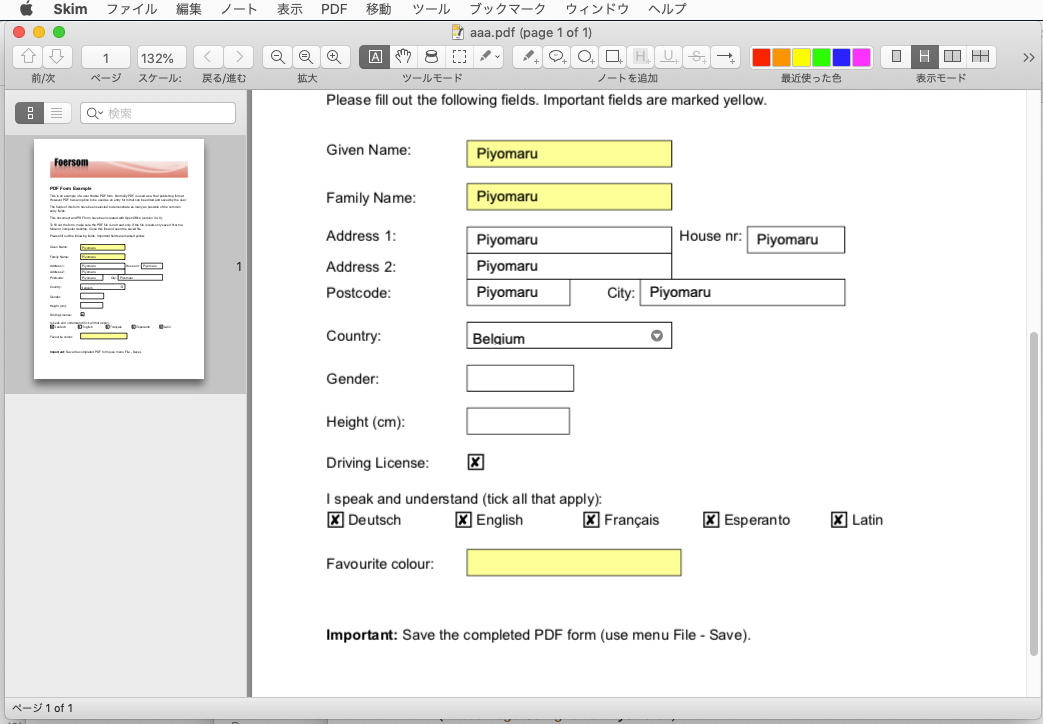Screen dimensions: 1043x724
Task: Uncheck the Esperanto checkbox
Action: pos(710,519)
